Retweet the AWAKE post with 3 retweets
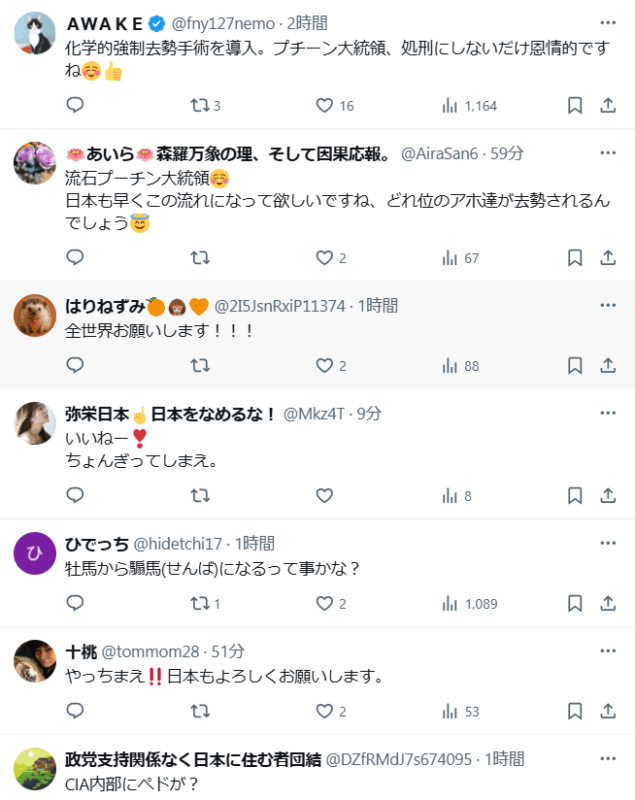 tap(200, 105)
